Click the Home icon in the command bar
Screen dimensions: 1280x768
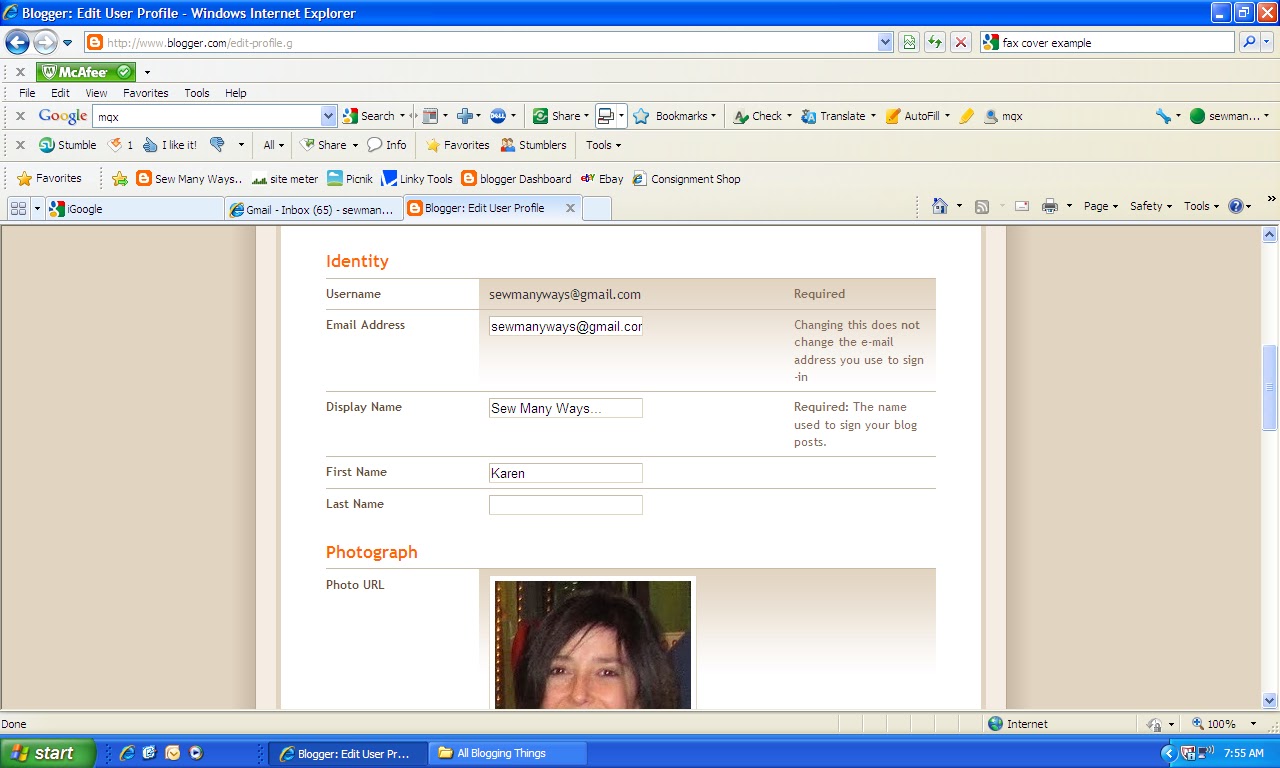[x=939, y=206]
